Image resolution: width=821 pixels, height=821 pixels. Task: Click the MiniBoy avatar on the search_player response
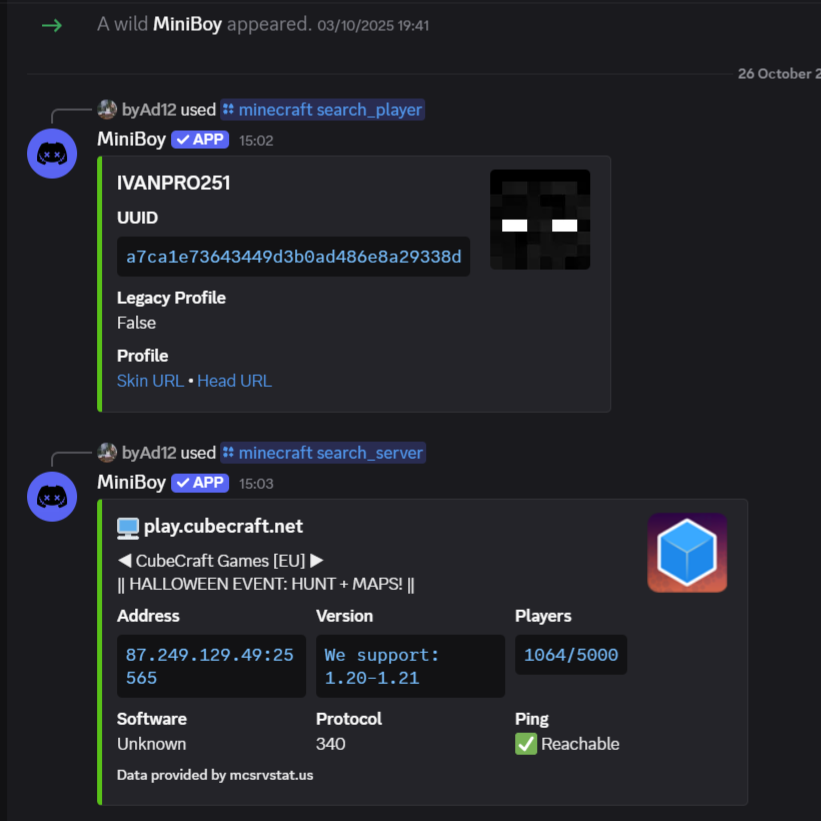coord(52,153)
